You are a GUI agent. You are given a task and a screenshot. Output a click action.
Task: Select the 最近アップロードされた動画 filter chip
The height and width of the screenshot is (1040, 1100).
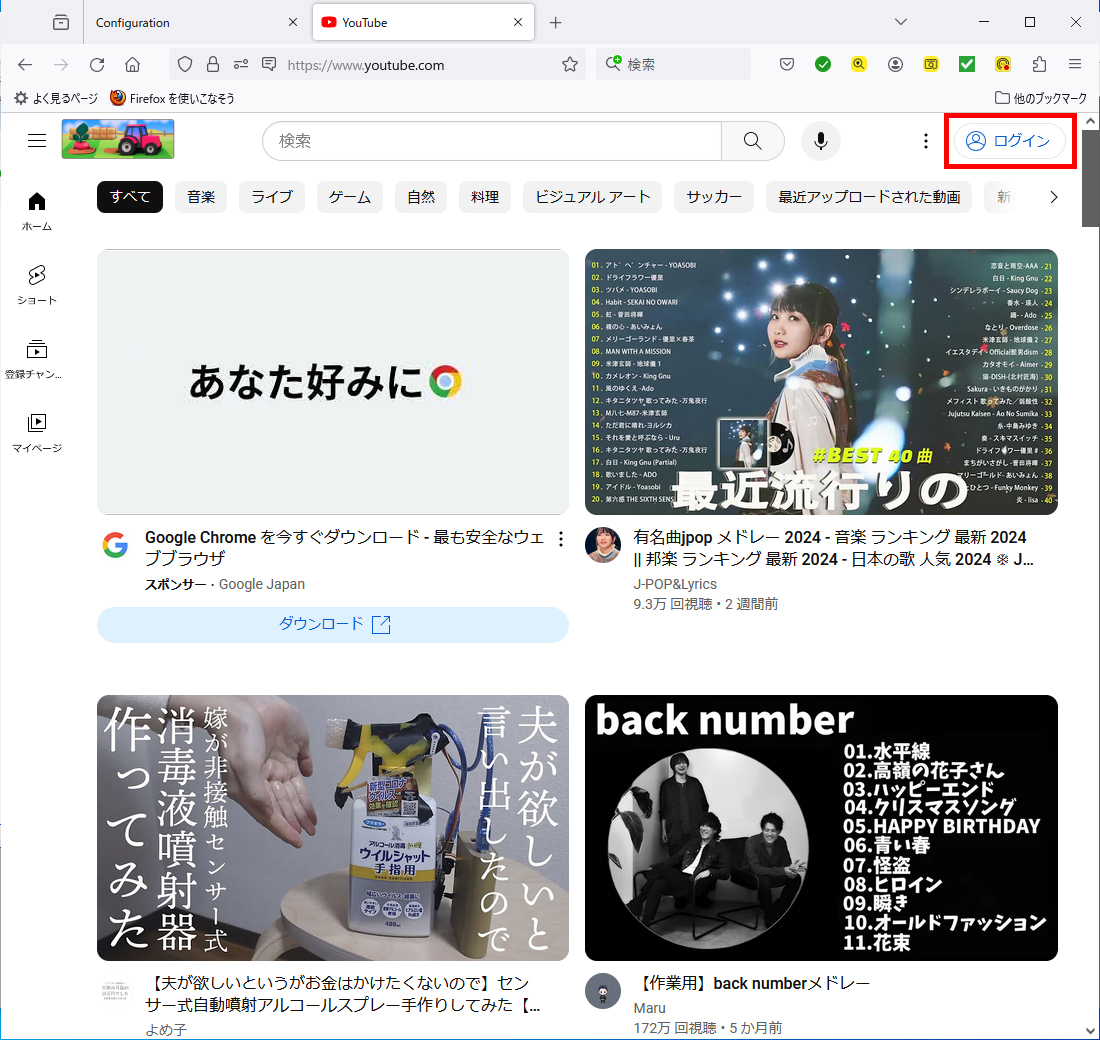pyautogui.click(x=868, y=197)
